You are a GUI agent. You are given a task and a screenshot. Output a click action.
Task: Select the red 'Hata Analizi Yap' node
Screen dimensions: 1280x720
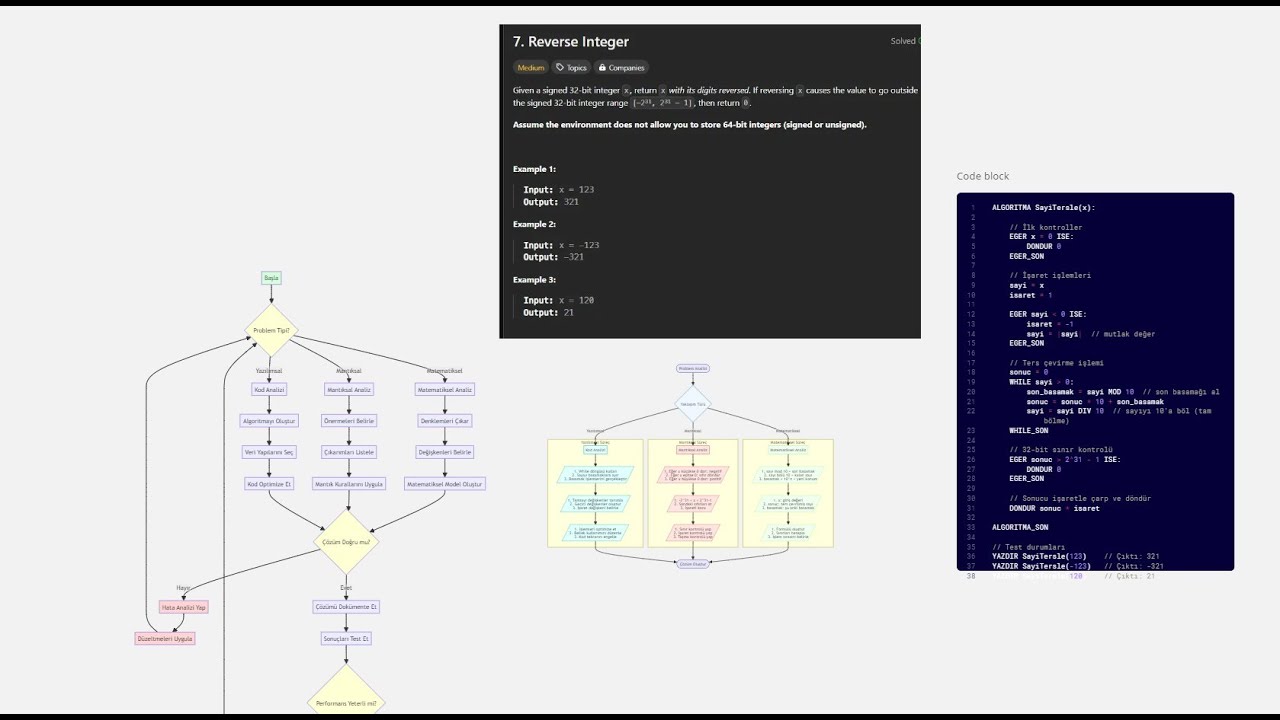[x=184, y=607]
